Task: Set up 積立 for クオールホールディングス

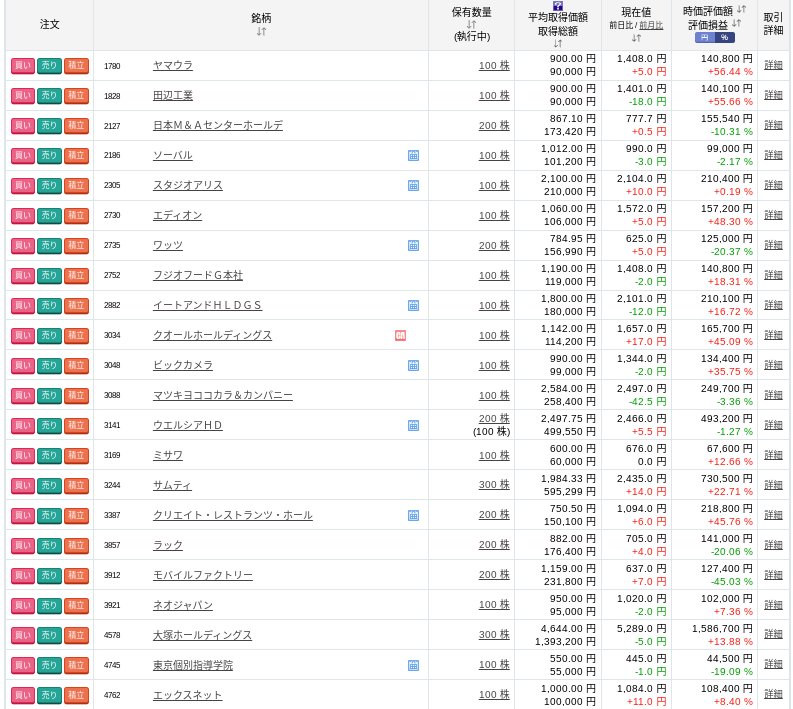Action: point(76,335)
